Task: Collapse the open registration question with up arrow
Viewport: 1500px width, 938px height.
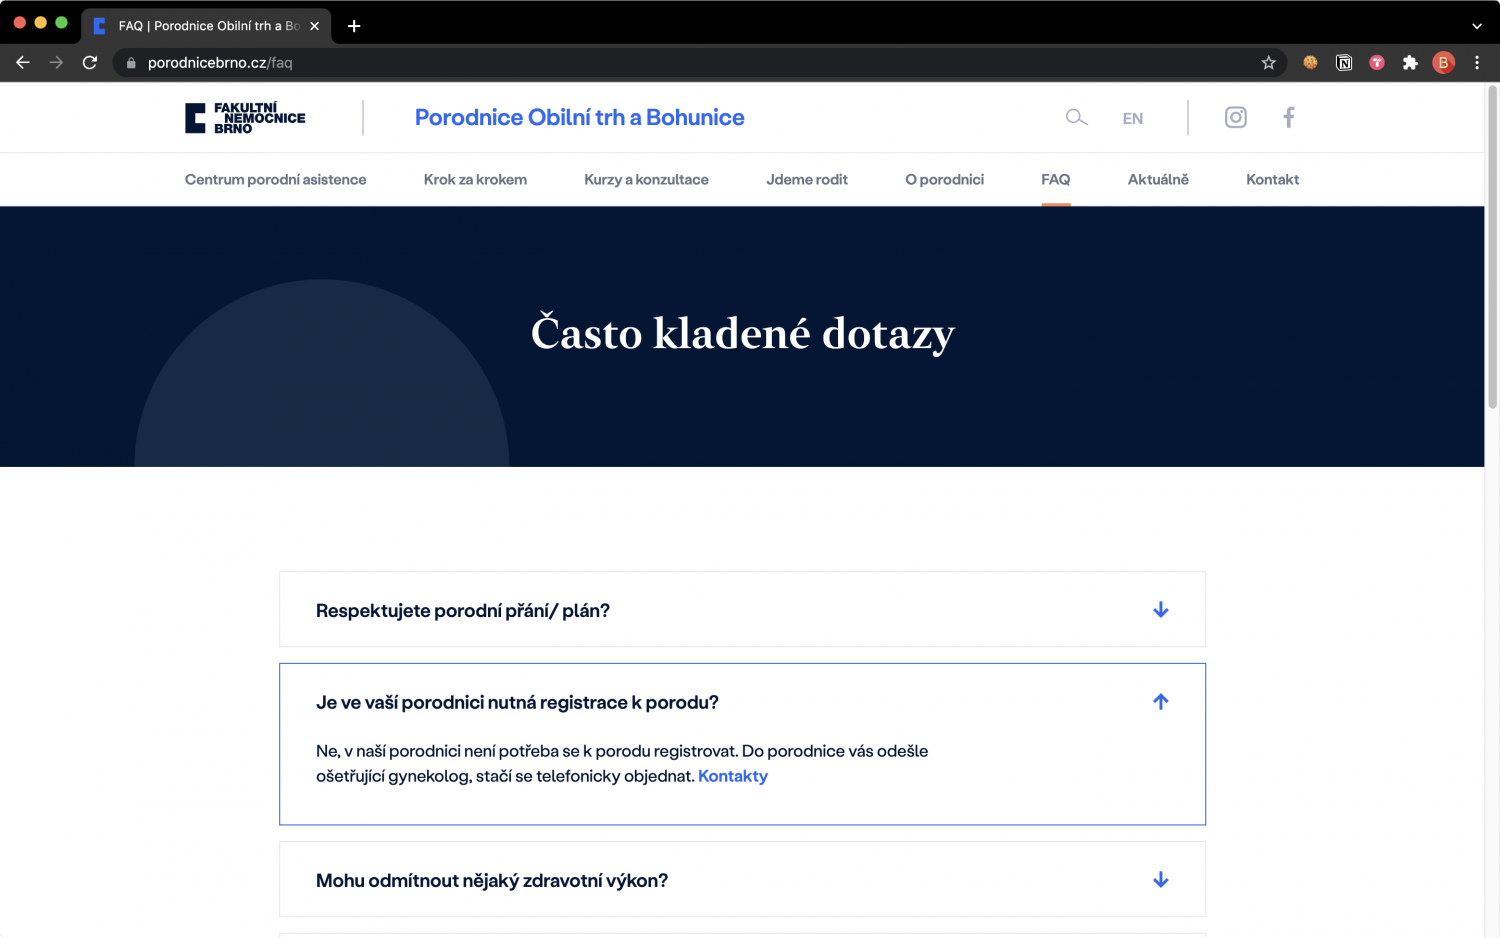Action: [x=1160, y=702]
